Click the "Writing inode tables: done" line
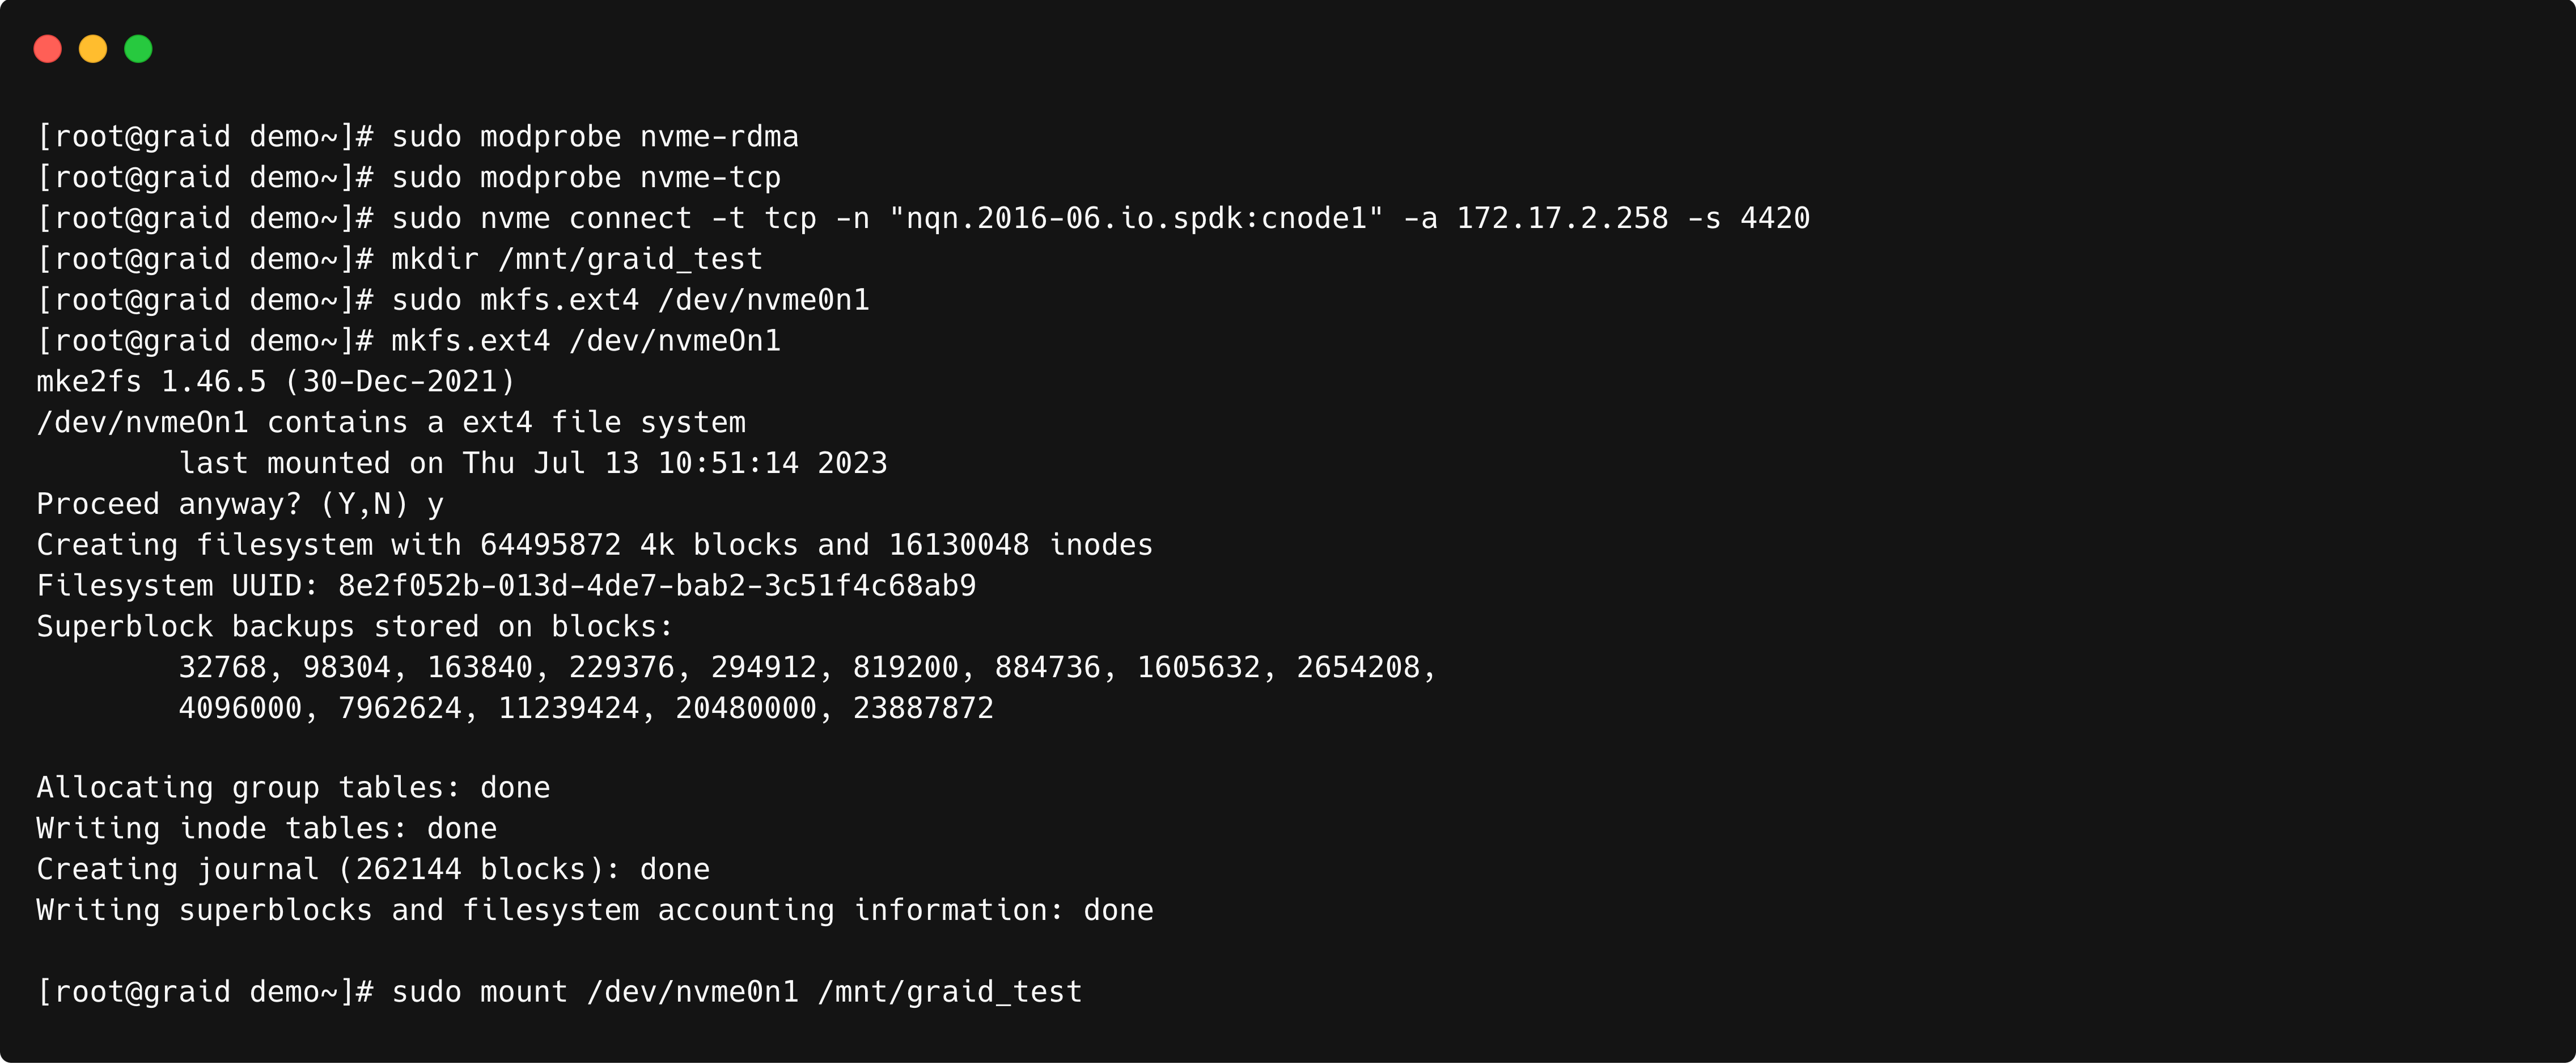This screenshot has width=2576, height=1064. pyautogui.click(x=266, y=829)
